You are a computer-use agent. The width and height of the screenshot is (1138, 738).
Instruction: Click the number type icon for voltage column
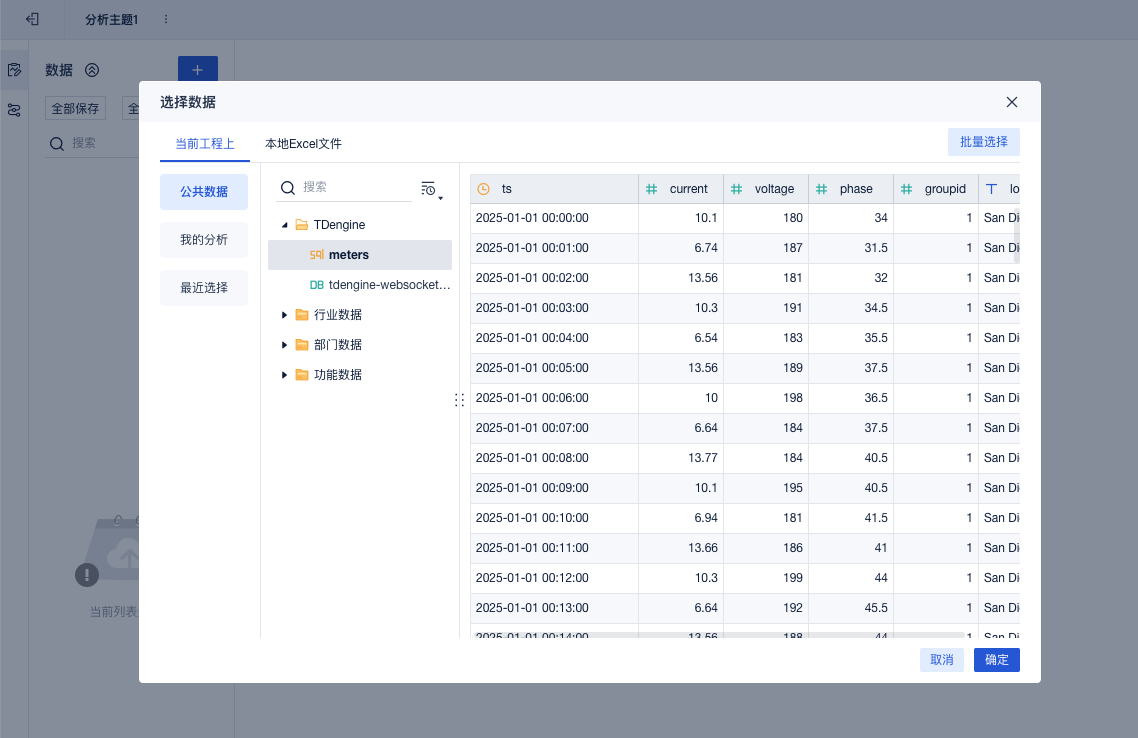click(x=737, y=189)
